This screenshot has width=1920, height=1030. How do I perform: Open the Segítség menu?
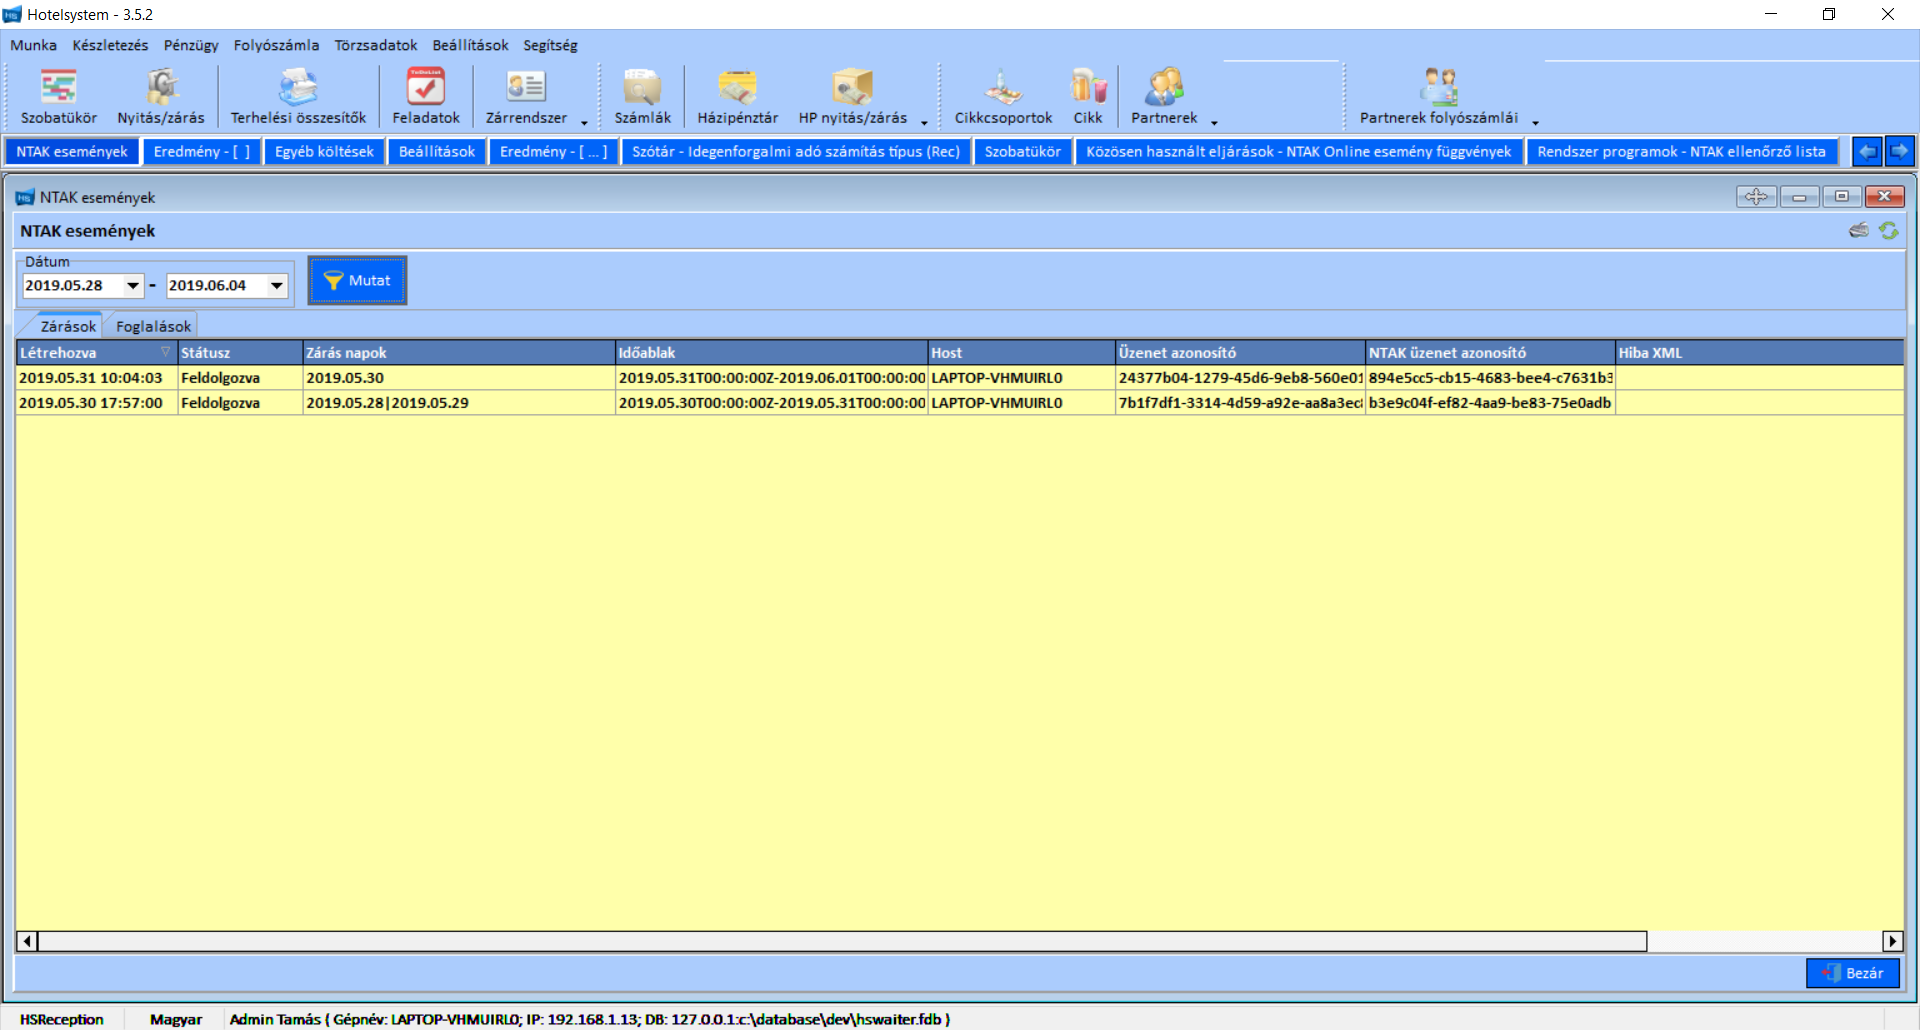coord(550,45)
